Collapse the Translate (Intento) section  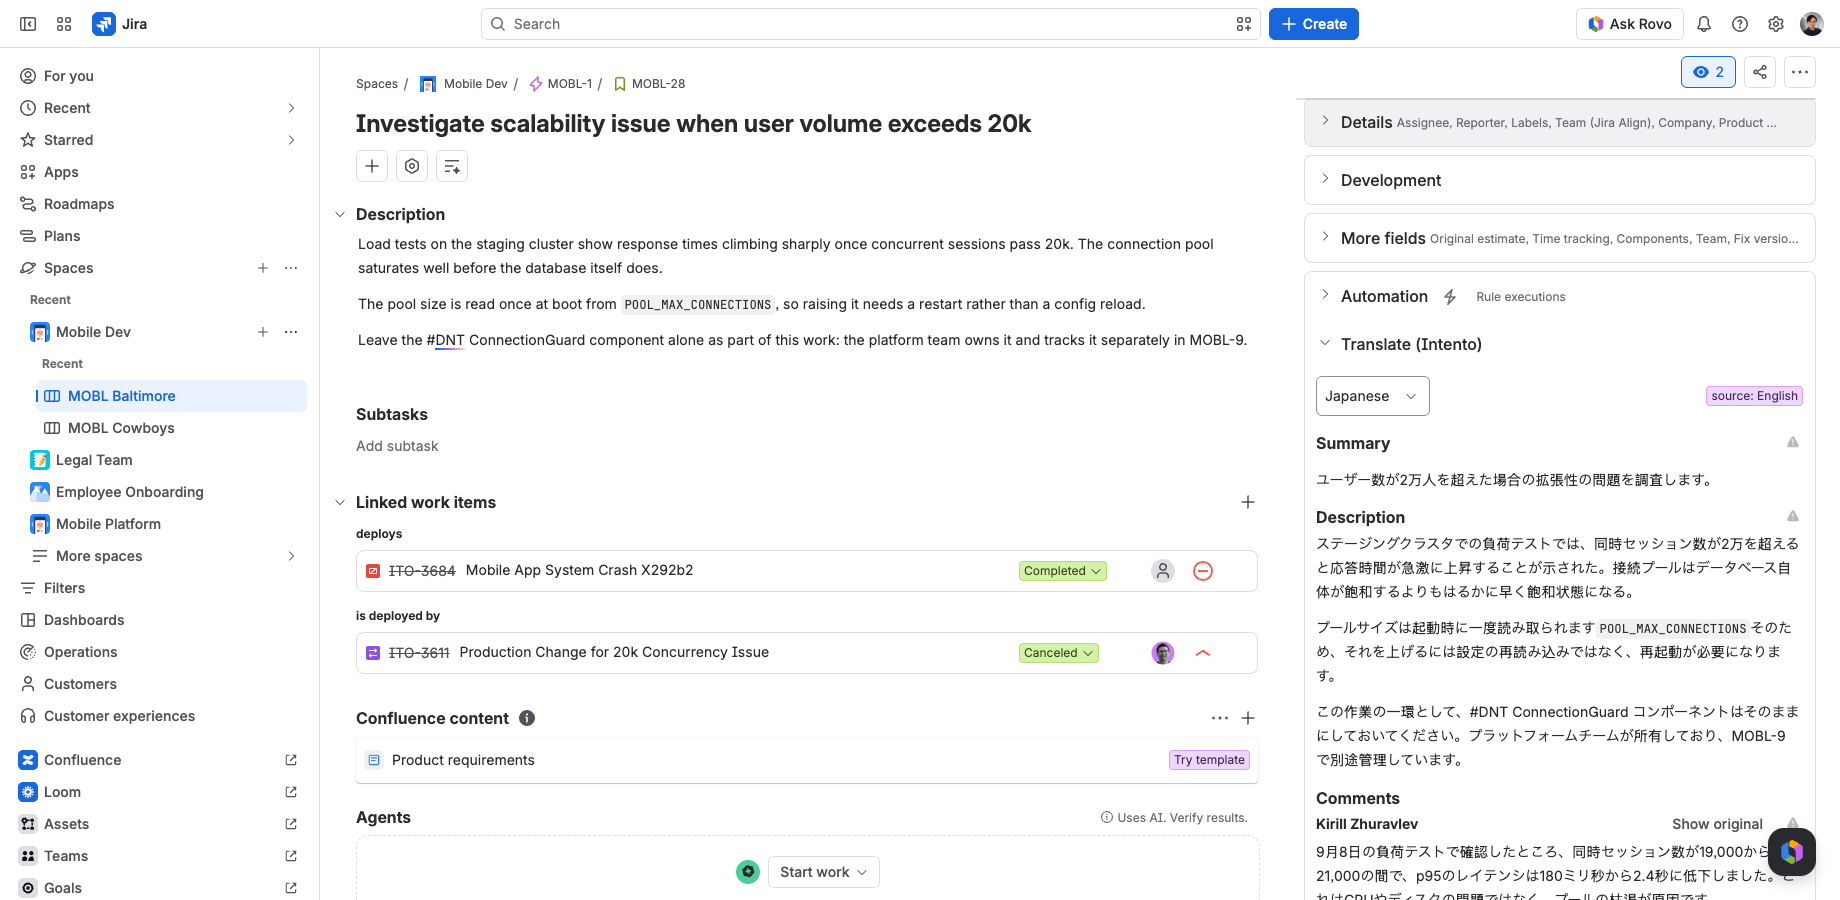(x=1325, y=343)
